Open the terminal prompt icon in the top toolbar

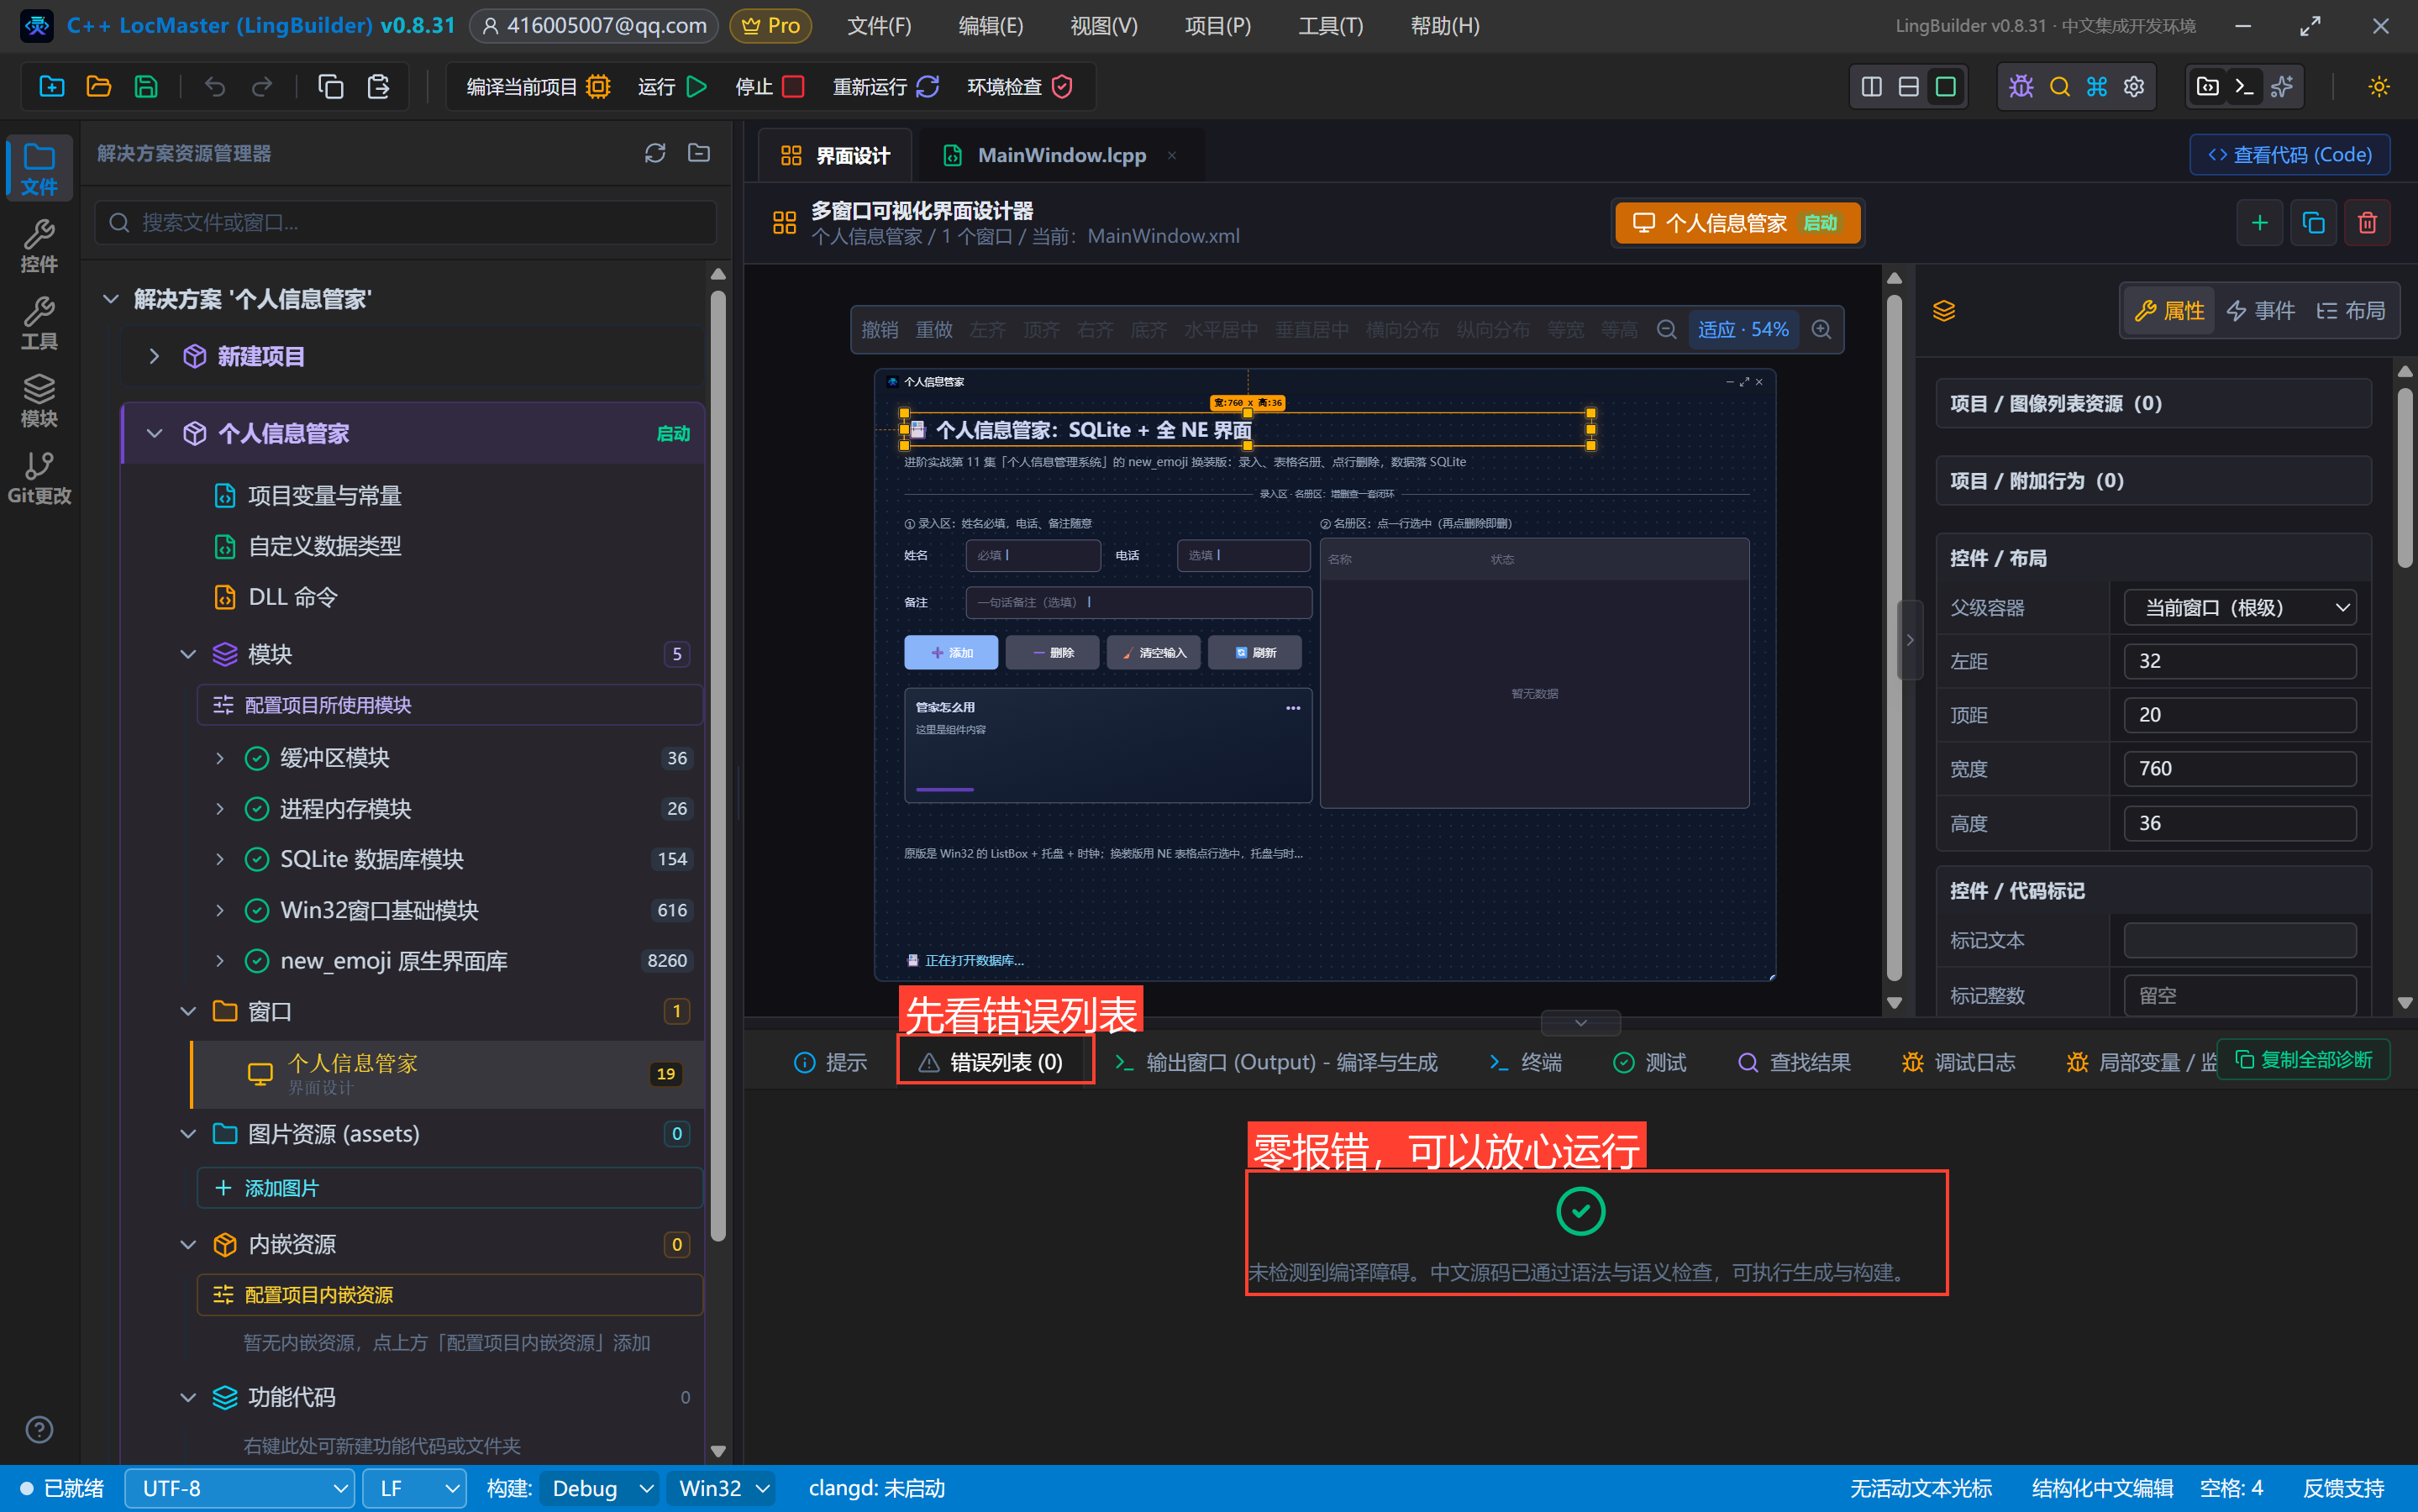[x=2244, y=87]
